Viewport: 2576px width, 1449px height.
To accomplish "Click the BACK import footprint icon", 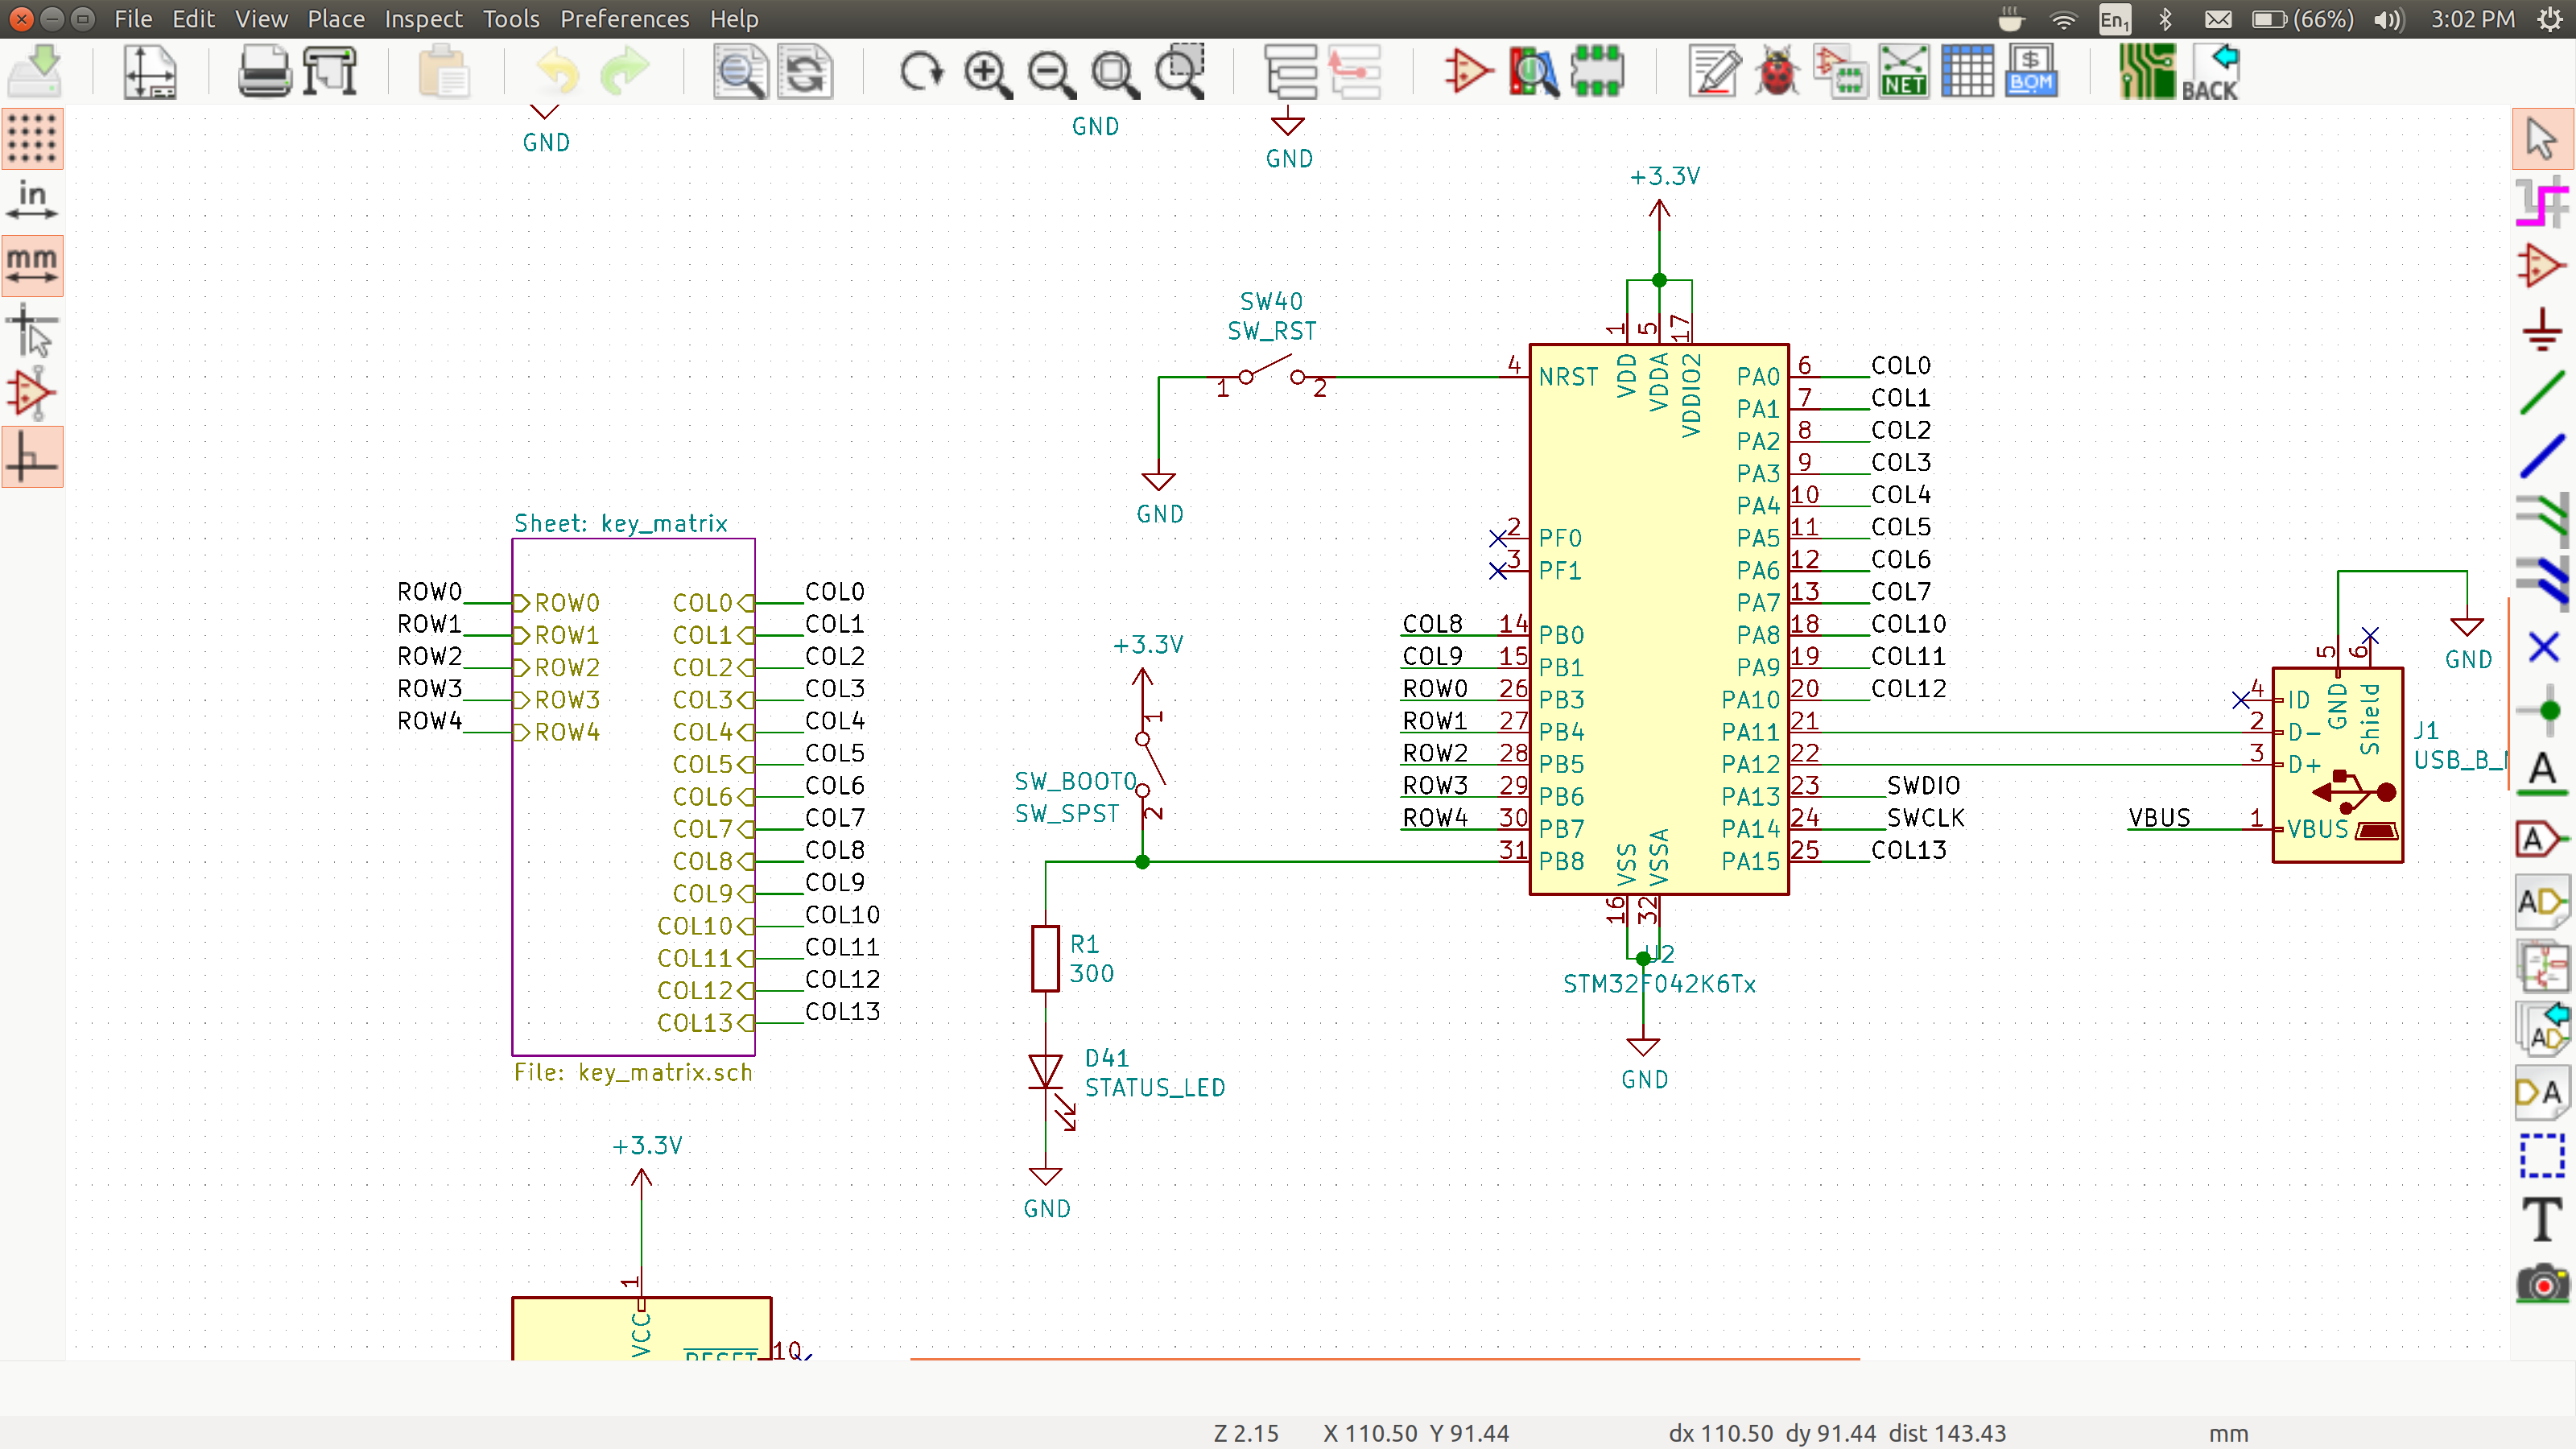I will pyautogui.click(x=2210, y=72).
